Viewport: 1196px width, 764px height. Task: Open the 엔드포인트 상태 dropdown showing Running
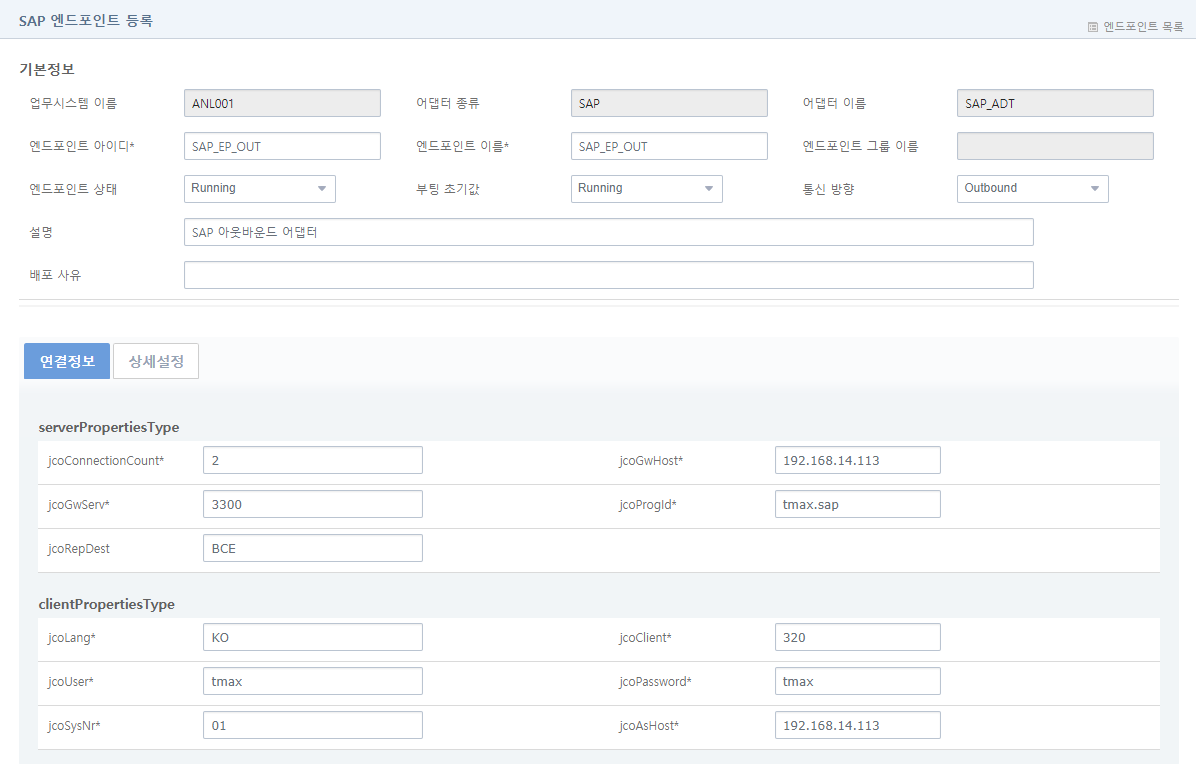click(259, 188)
